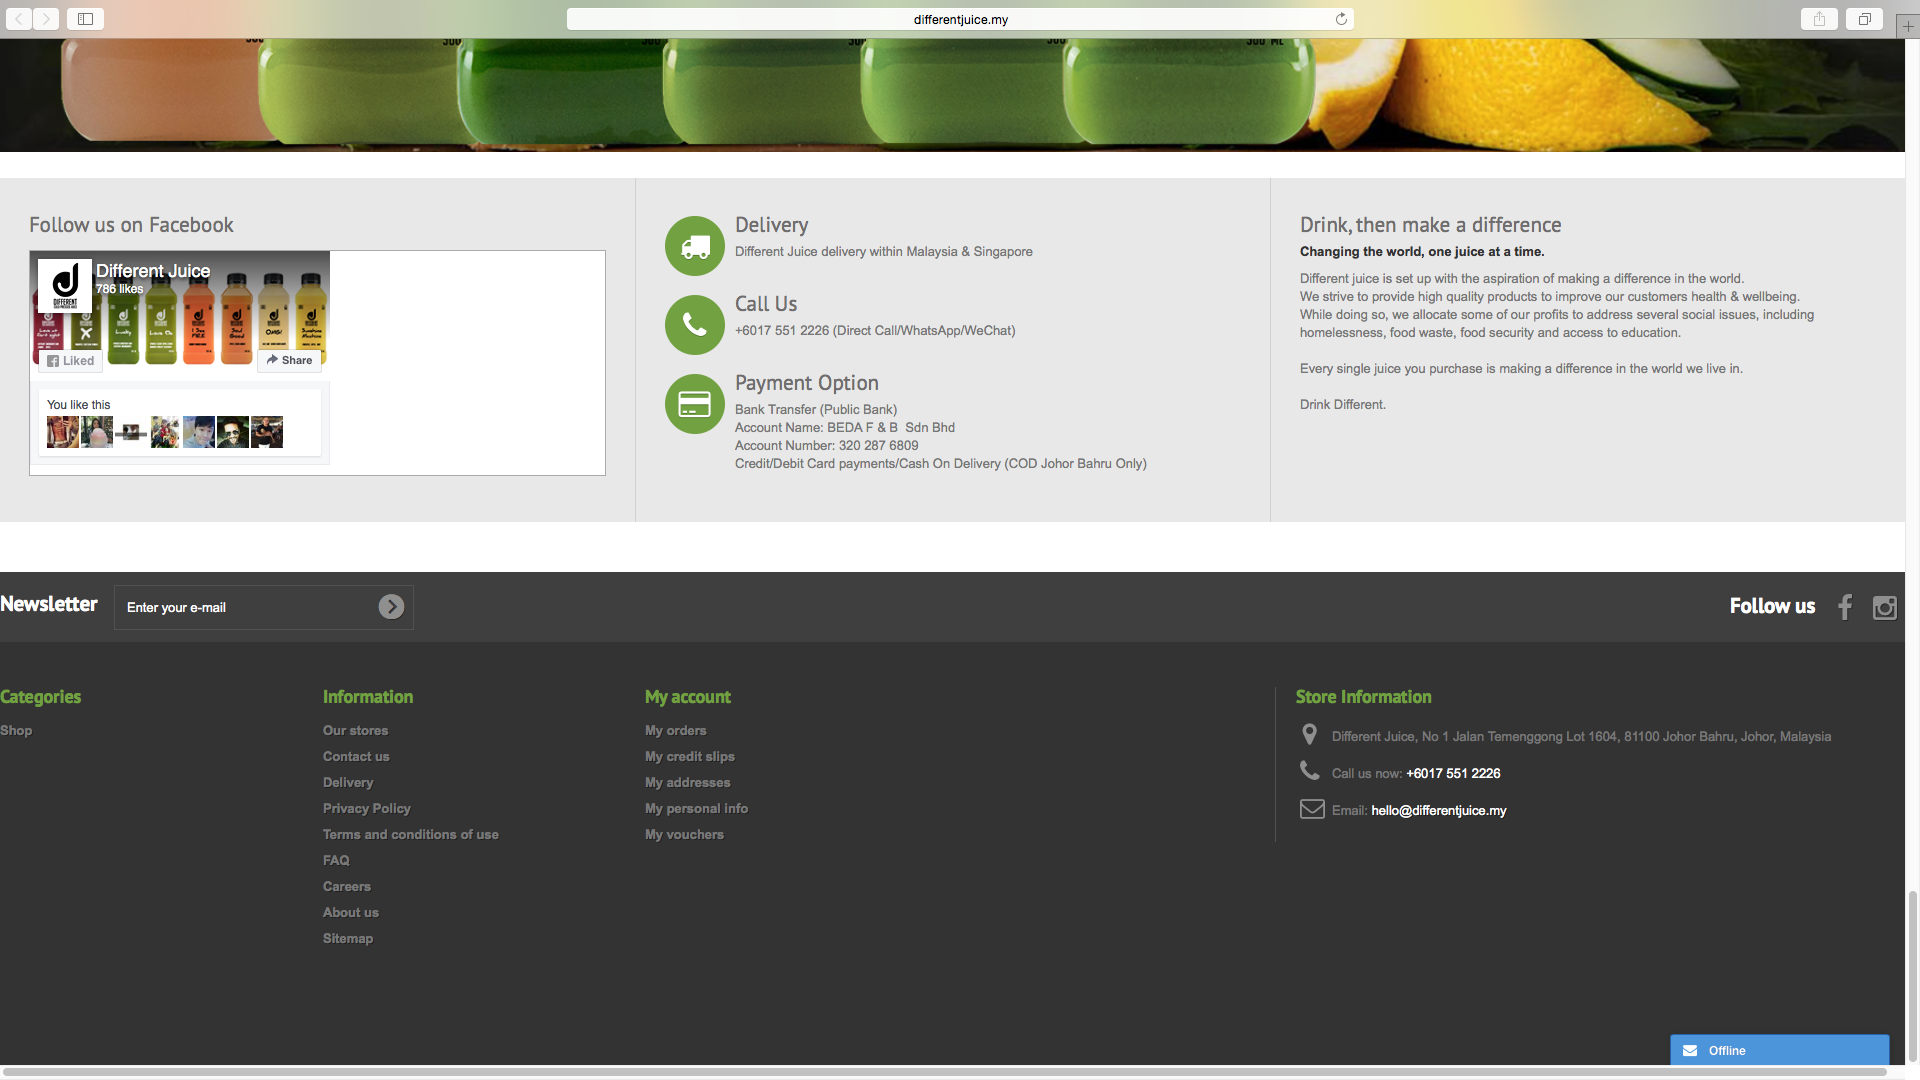Open the Careers link
The image size is (1920, 1080).
347,886
